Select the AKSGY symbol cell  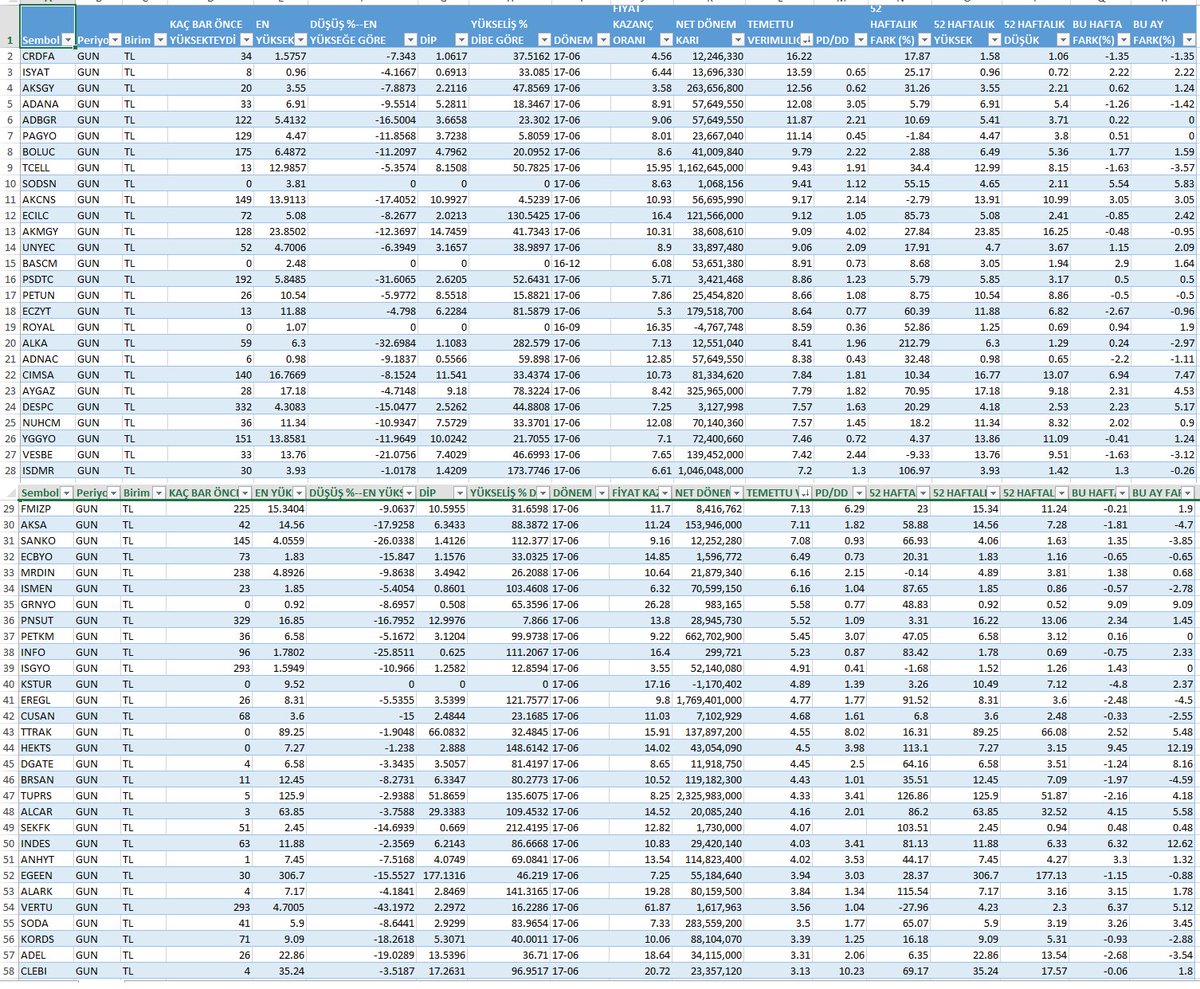46,87
